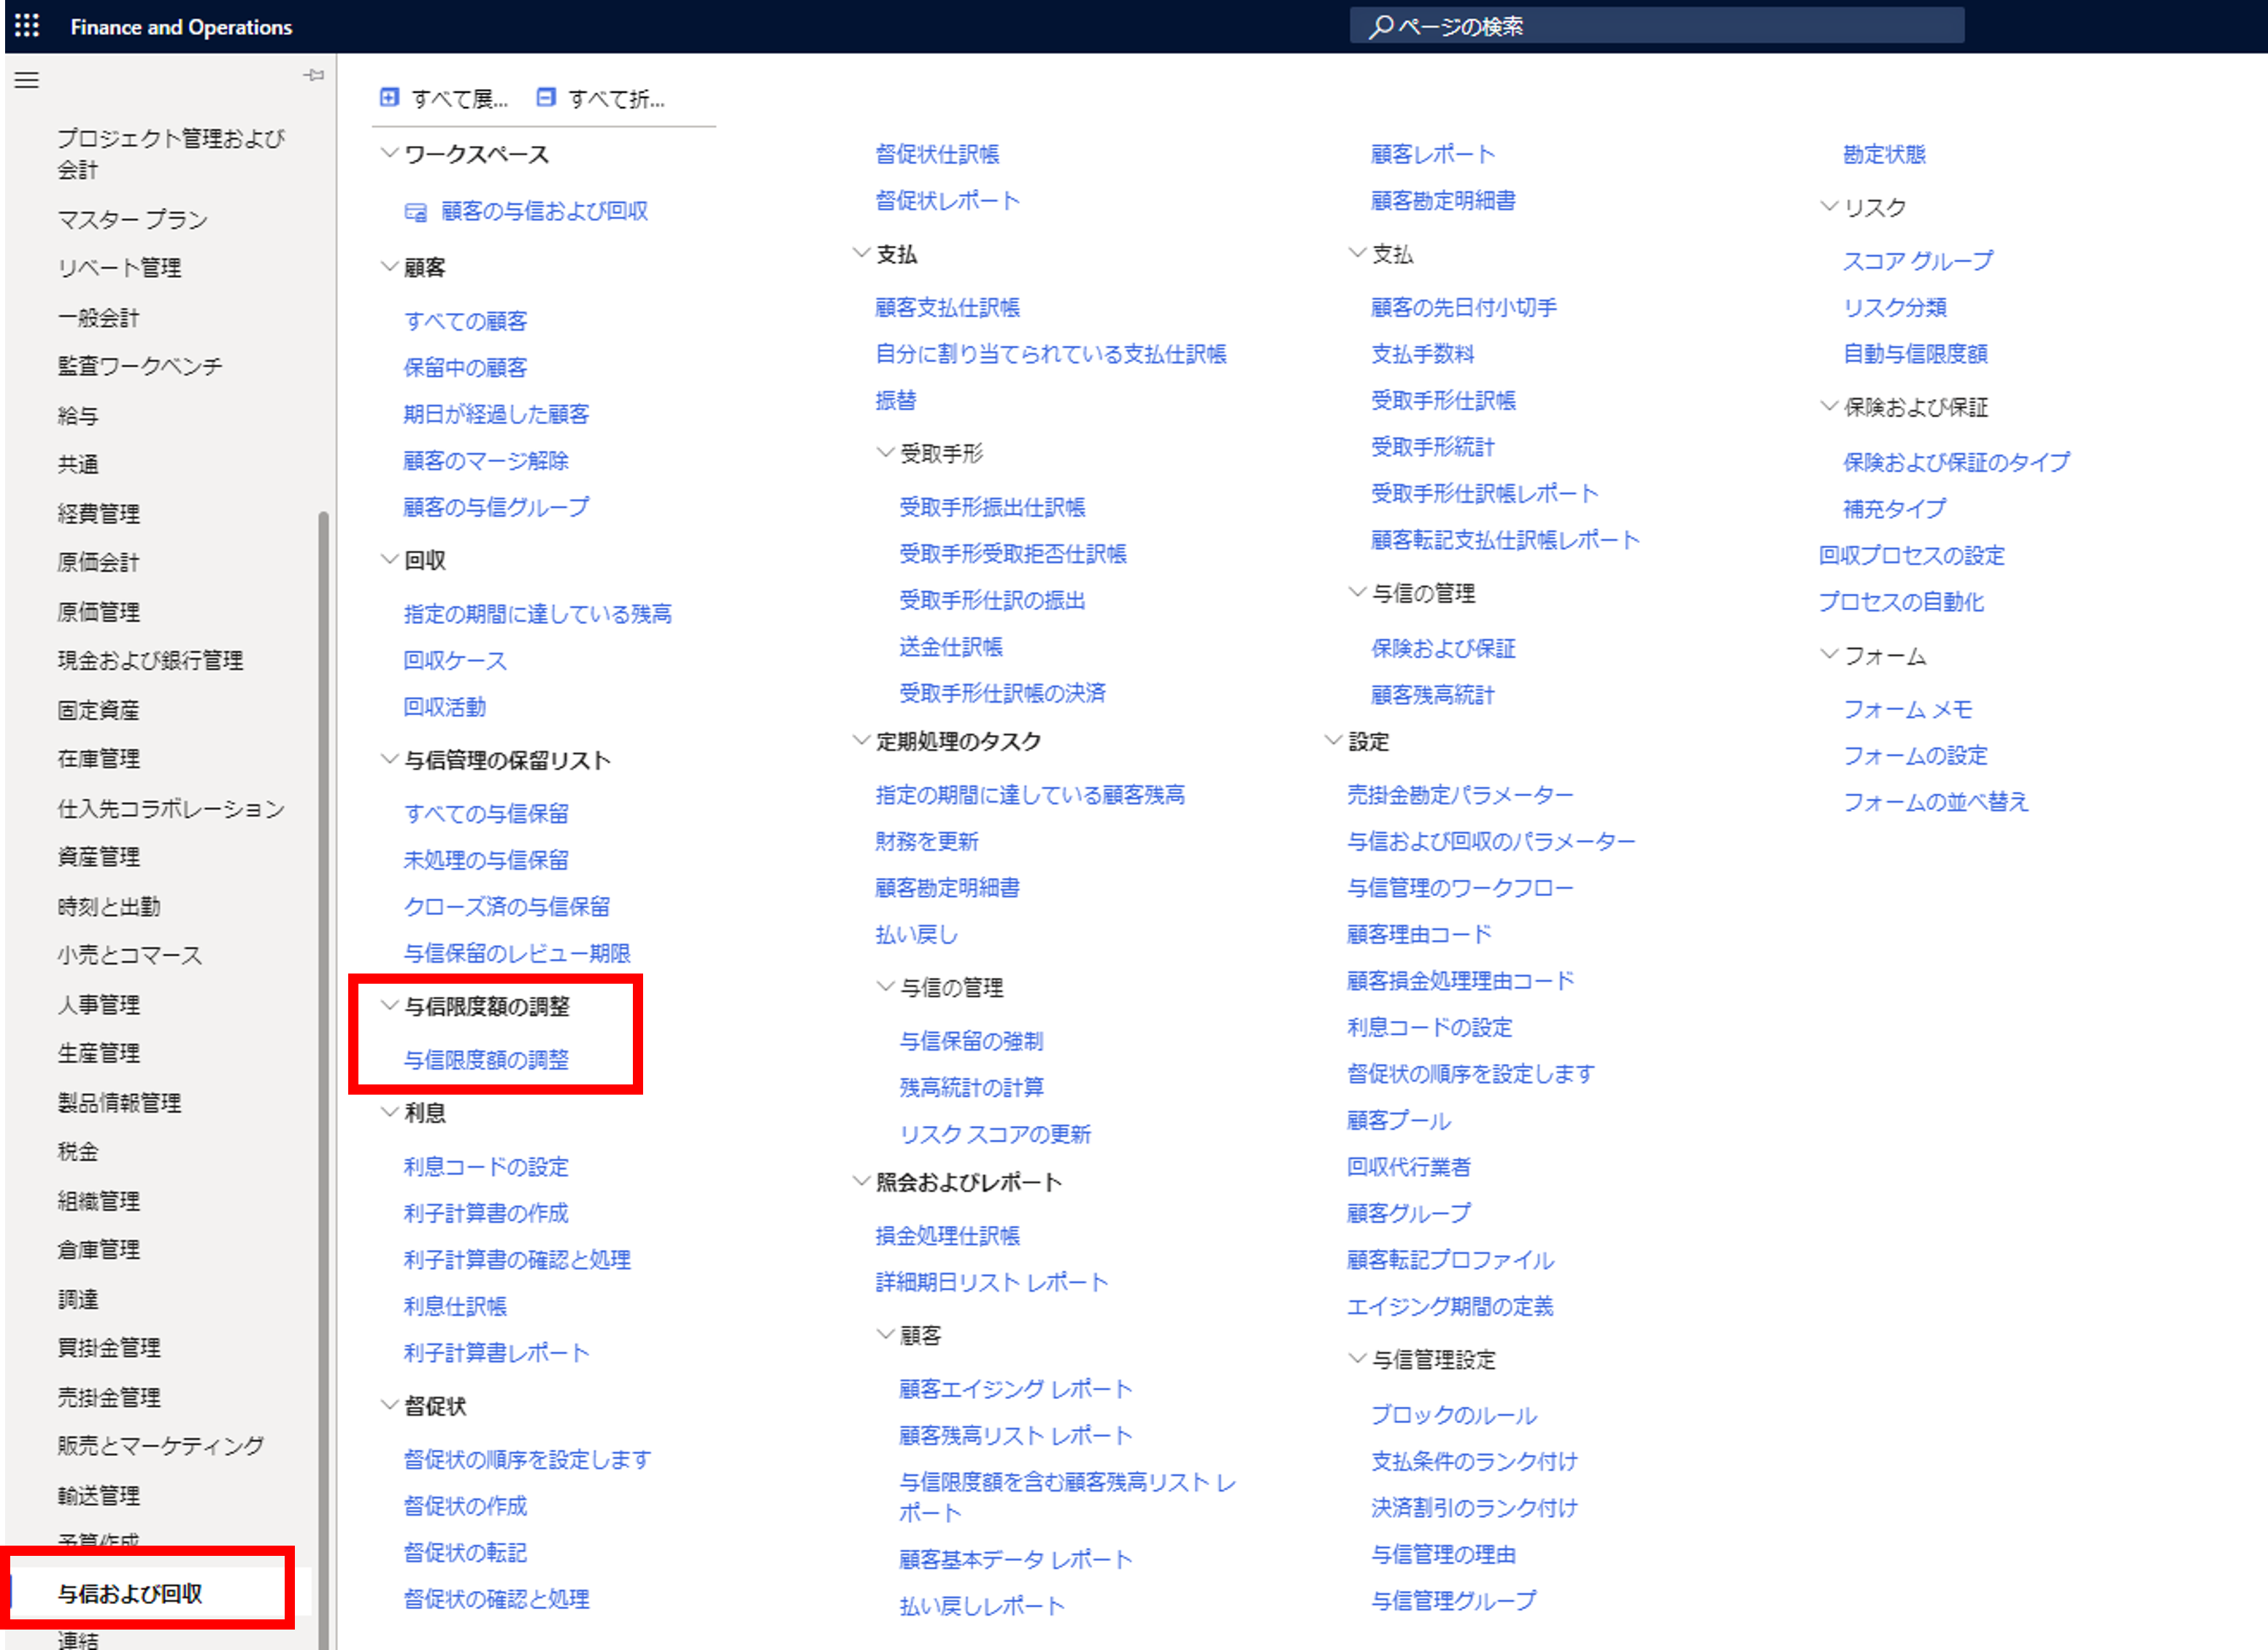Screen dimensions: 2268x1650
Task: Collapse the 与信管理設定 section
Action: click(1357, 1358)
